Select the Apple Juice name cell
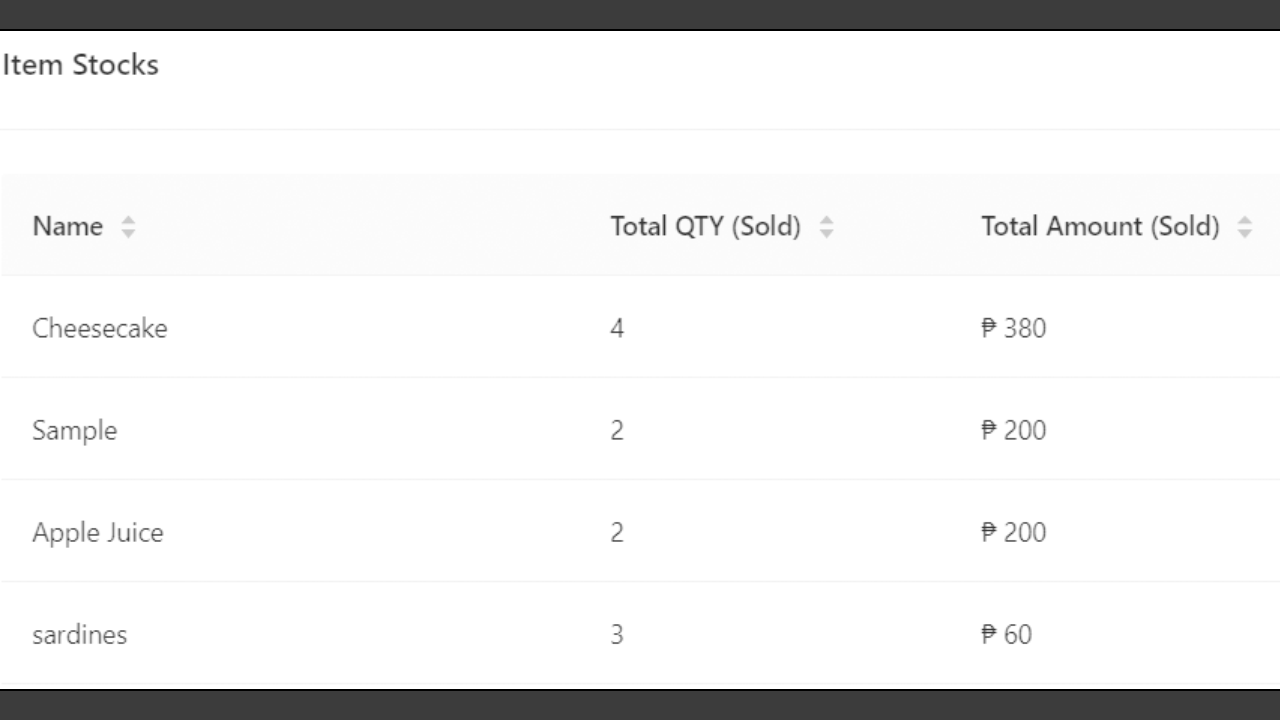 tap(98, 532)
